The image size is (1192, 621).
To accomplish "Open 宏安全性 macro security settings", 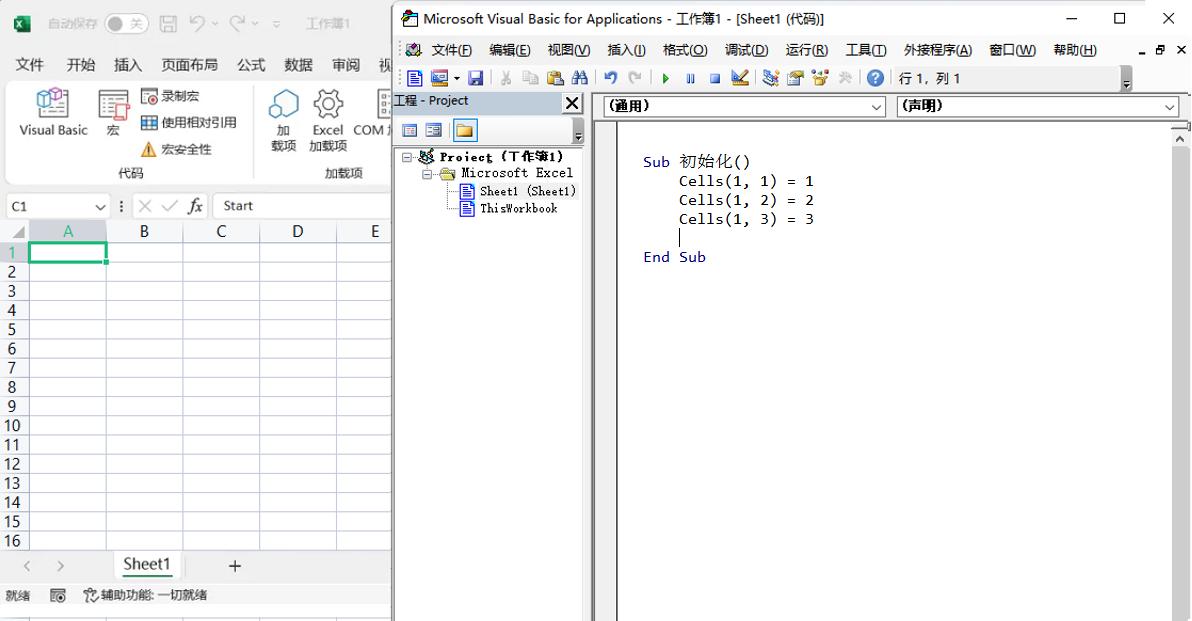I will 176,149.
